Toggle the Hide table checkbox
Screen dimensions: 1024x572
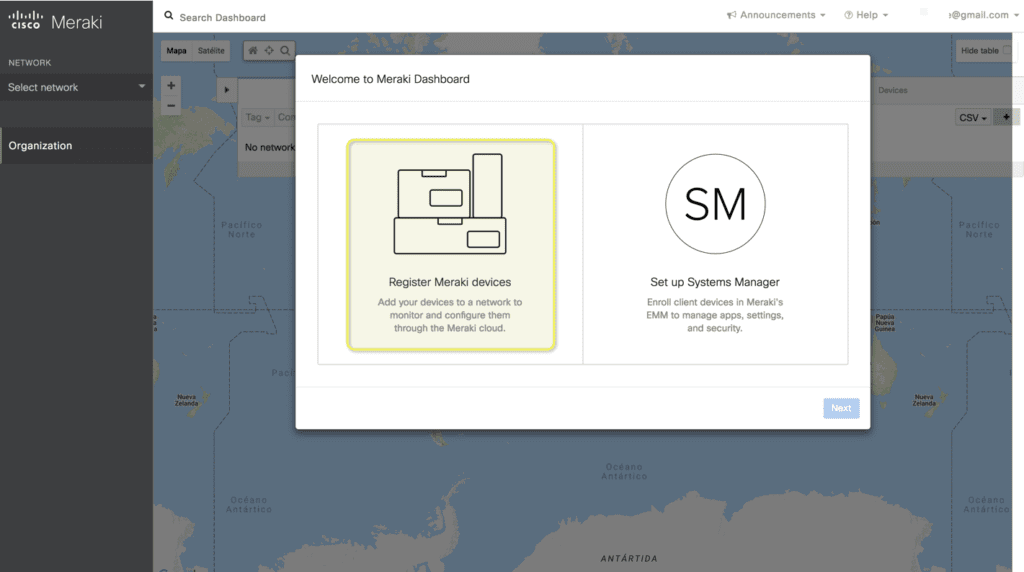pyautogui.click(x=1007, y=50)
